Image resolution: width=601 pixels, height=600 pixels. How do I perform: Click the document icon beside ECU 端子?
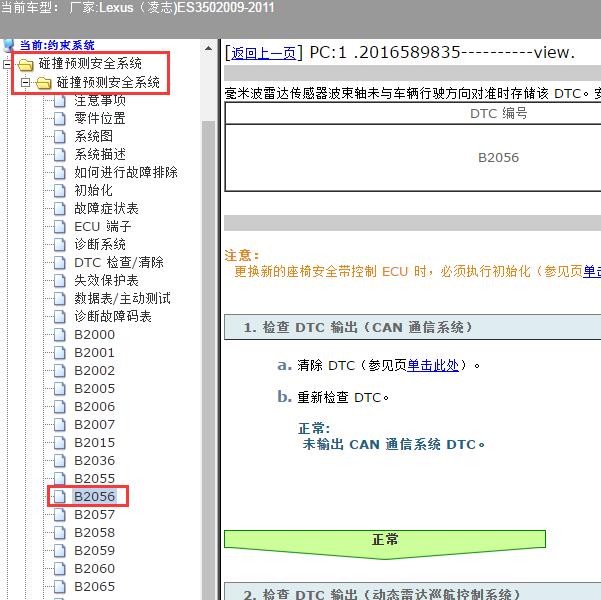click(59, 226)
